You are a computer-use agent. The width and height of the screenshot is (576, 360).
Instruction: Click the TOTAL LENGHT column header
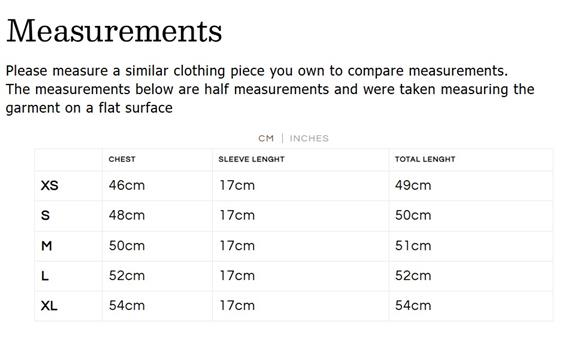[x=425, y=159]
